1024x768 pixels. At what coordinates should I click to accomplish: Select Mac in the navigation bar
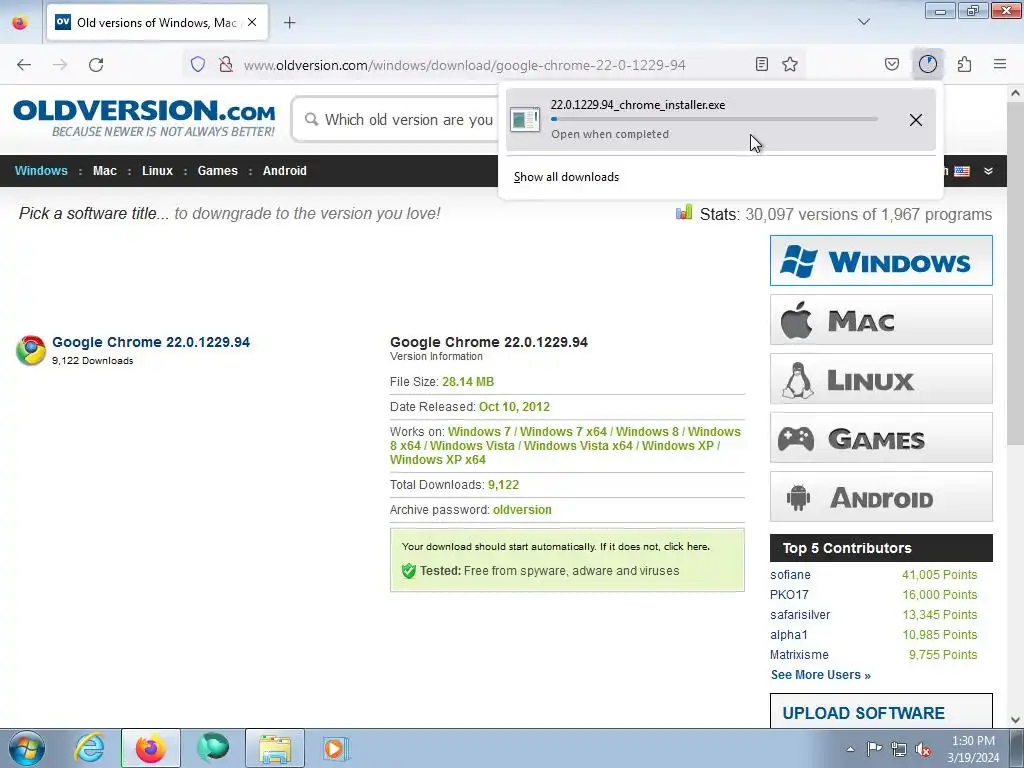tap(104, 171)
